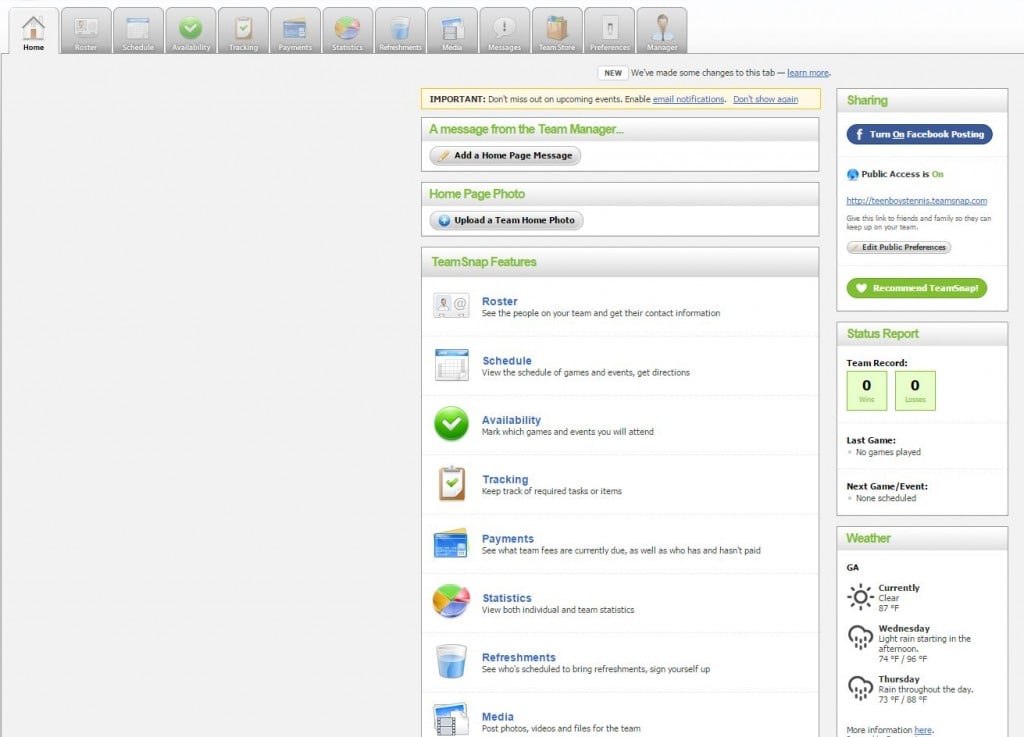The width and height of the screenshot is (1024, 737).
Task: Open the teenboystennis.teamsnap.com public link
Action: point(917,201)
